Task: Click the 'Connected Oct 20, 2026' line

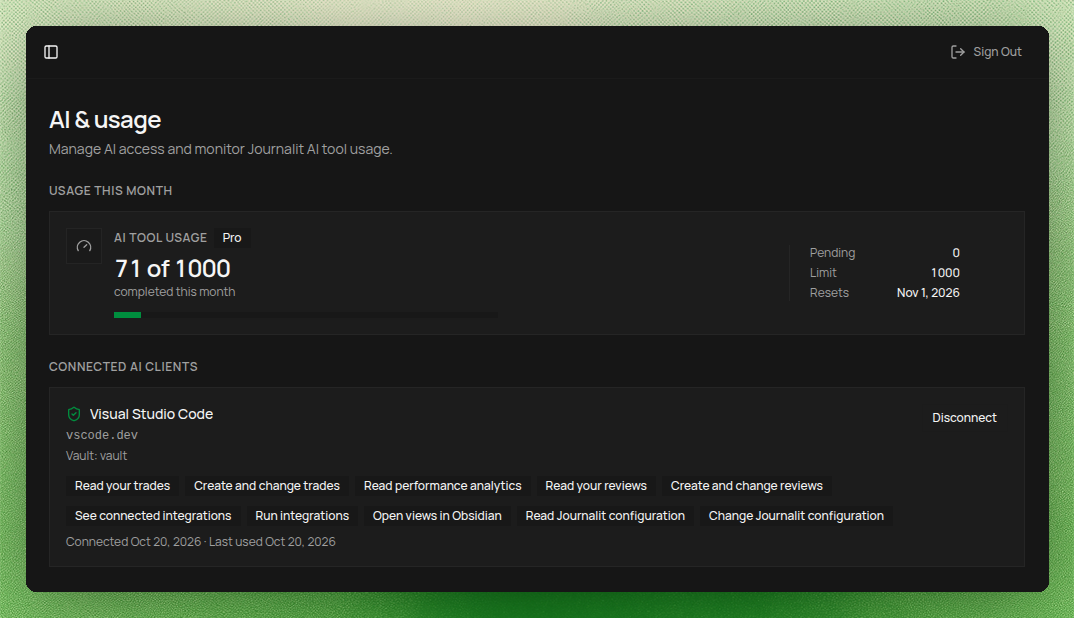Action: (x=201, y=542)
